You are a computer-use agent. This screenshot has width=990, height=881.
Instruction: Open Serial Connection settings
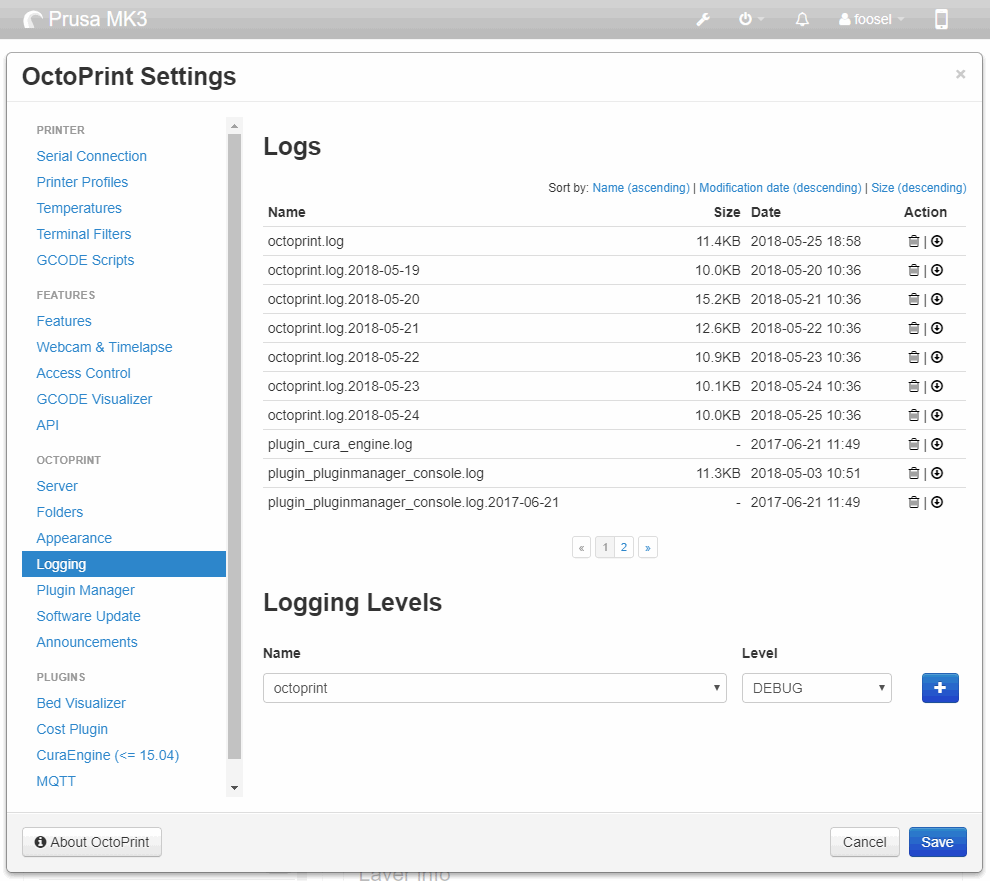[x=92, y=156]
